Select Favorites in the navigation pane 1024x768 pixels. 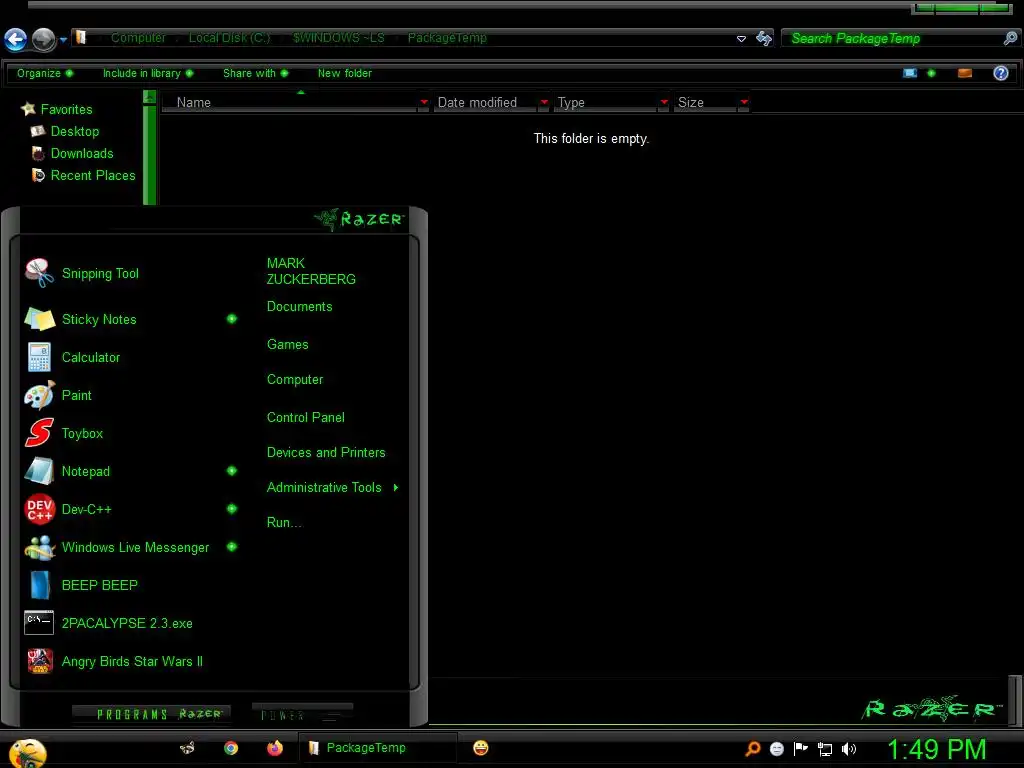(57, 109)
